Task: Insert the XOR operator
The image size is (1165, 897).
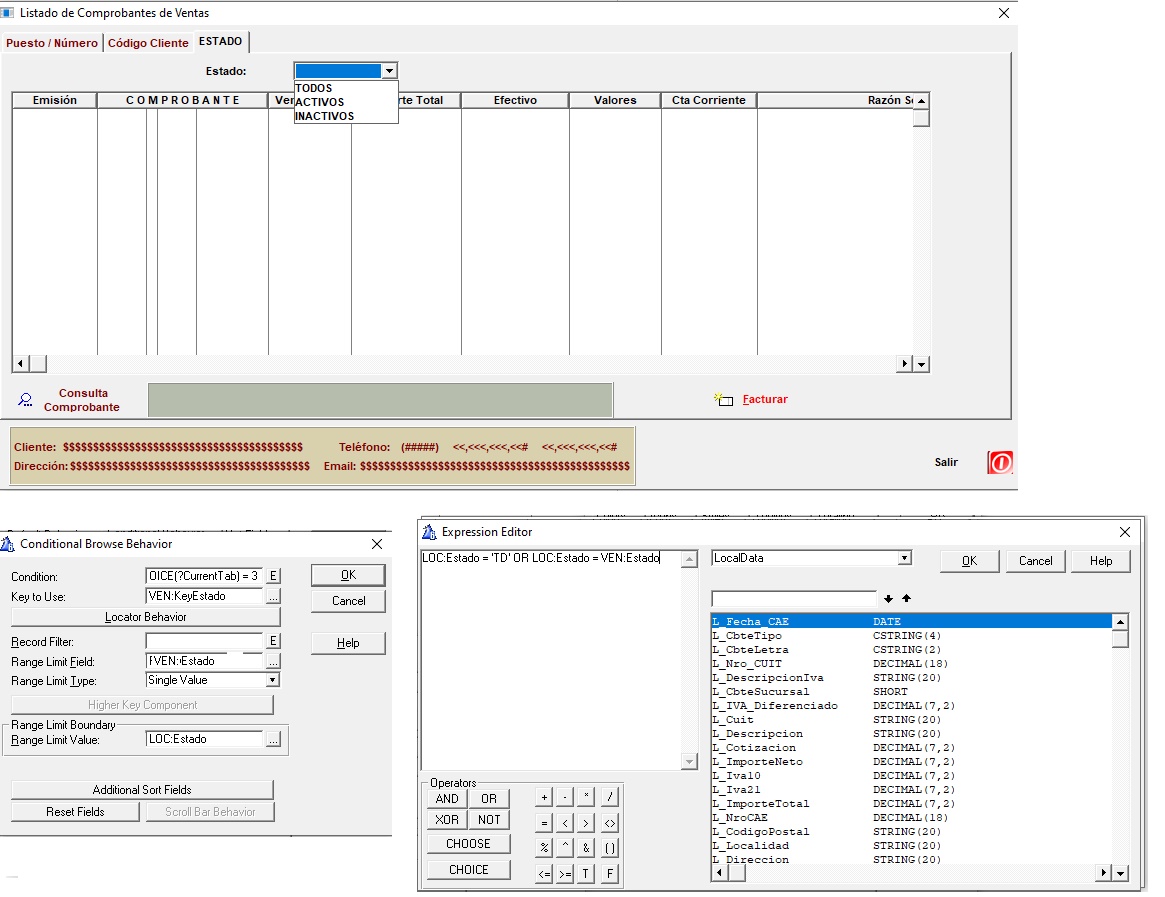Action: pyautogui.click(x=447, y=820)
